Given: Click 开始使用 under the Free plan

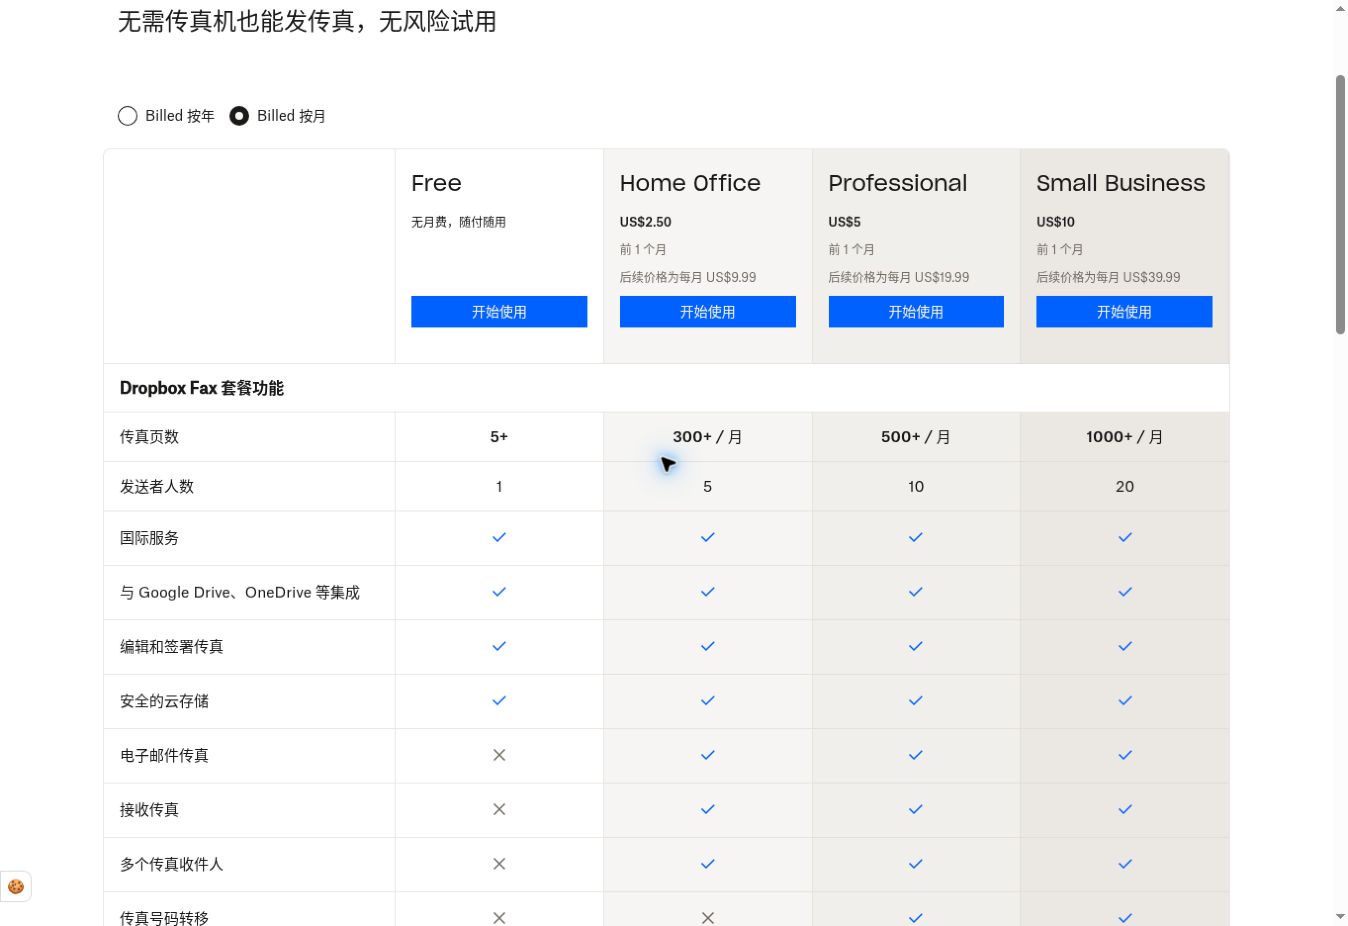Looking at the screenshot, I should click(499, 312).
